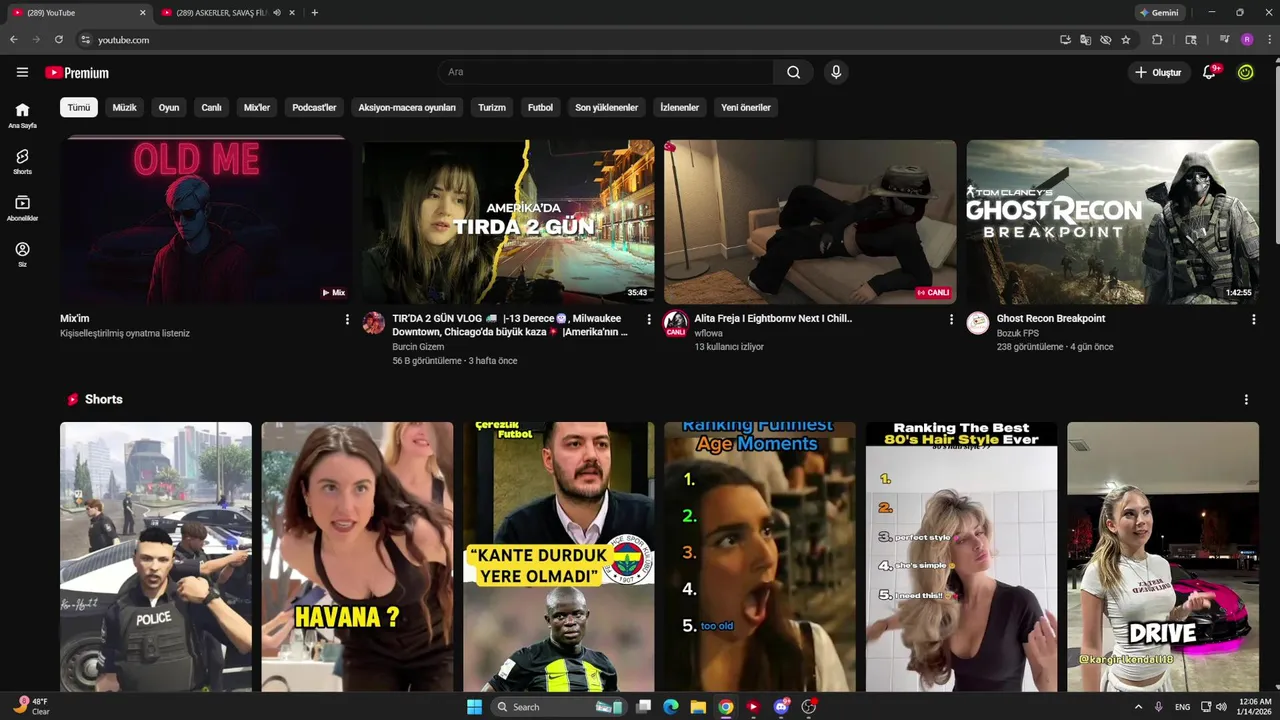Open more options for TIR'DA 2 GÜN VLOG
Screen dimensions: 1280x720
click(649, 319)
